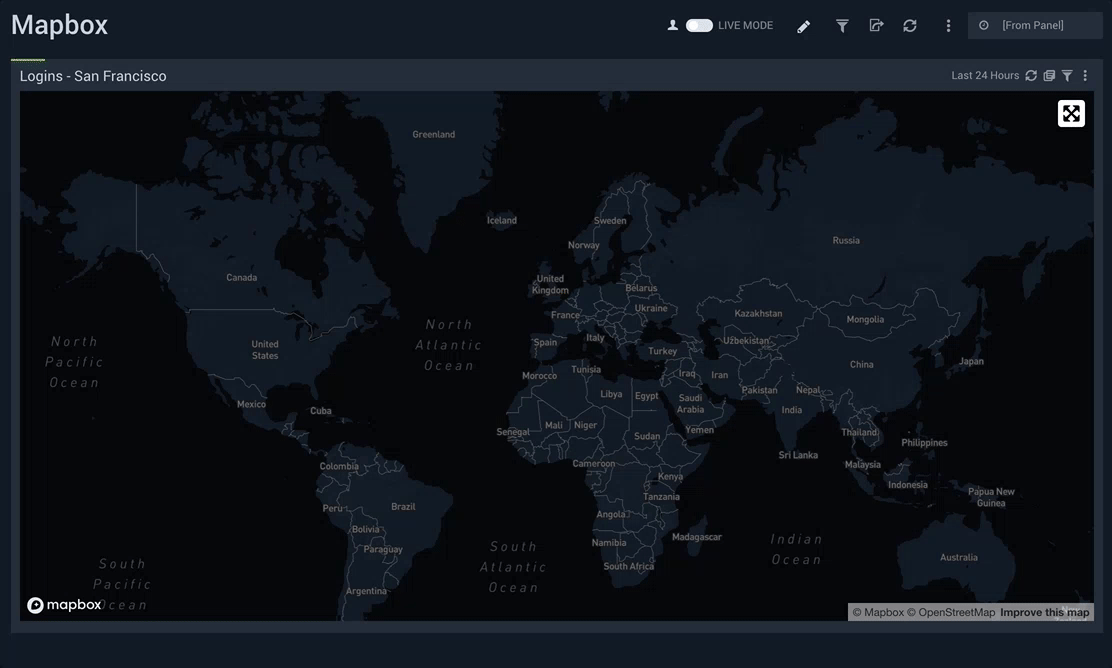The width and height of the screenshot is (1112, 668).
Task: Click the Last 24 Hours panel time label
Action: coord(985,76)
